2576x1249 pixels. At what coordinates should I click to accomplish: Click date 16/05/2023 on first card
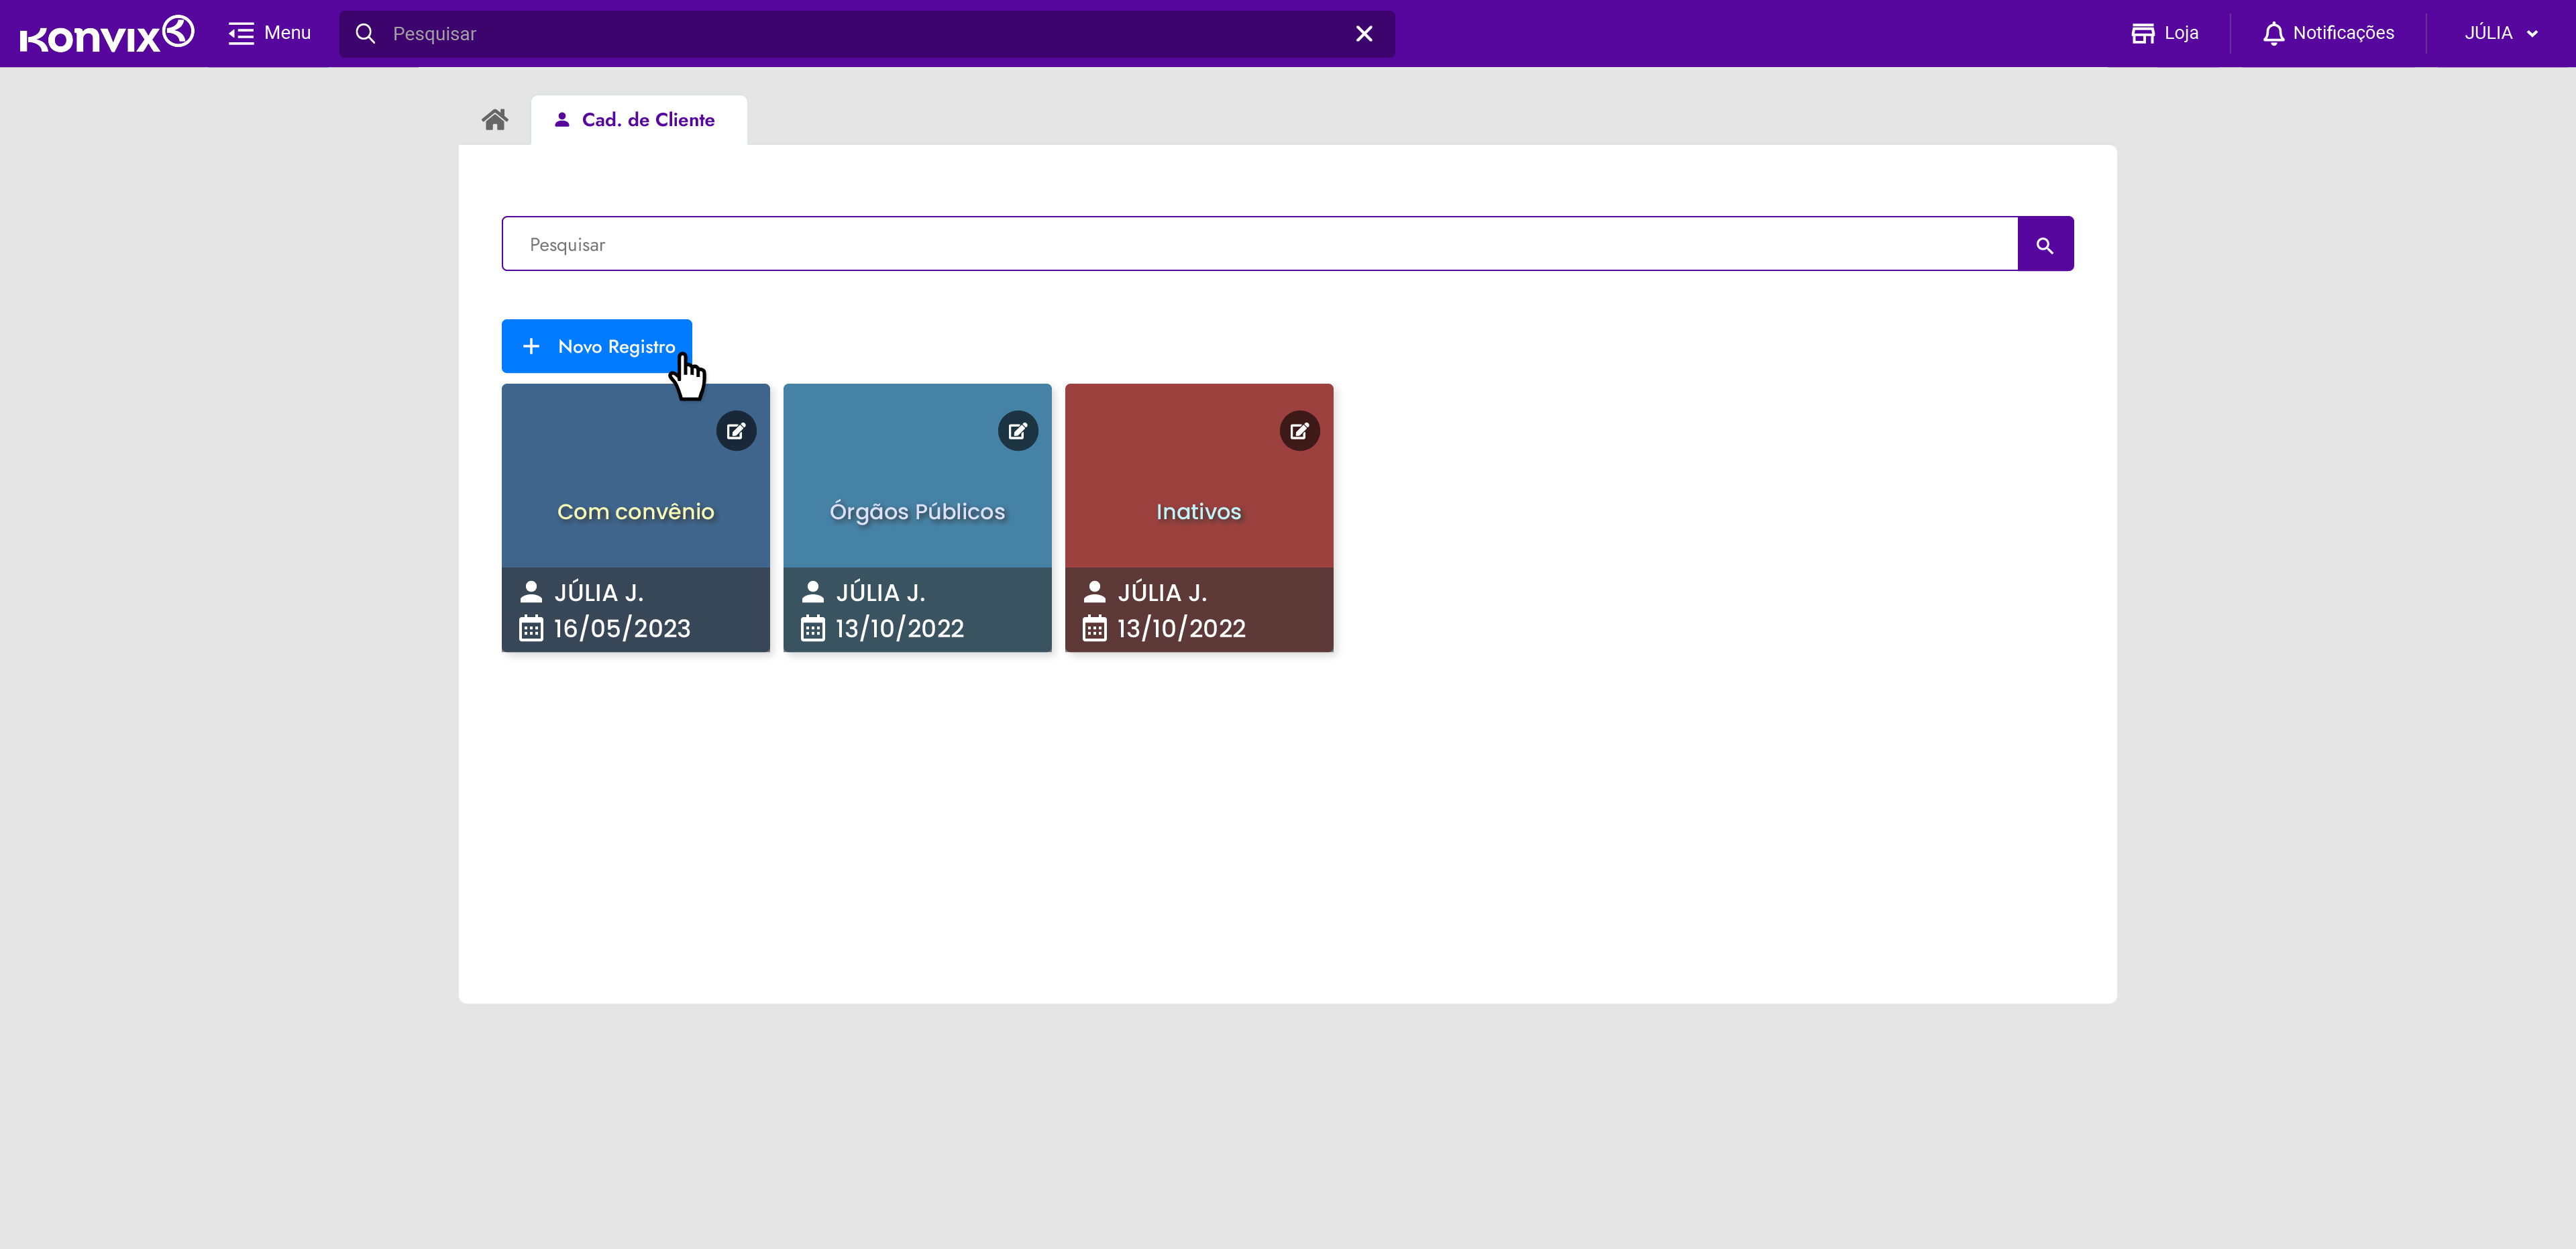point(621,628)
